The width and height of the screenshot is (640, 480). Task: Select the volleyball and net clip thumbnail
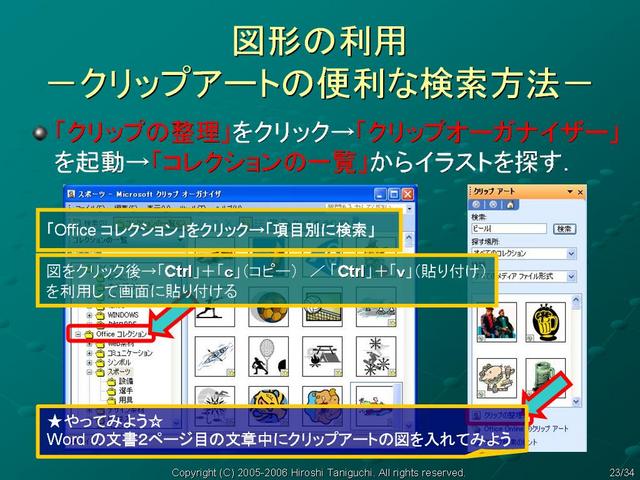(322, 316)
